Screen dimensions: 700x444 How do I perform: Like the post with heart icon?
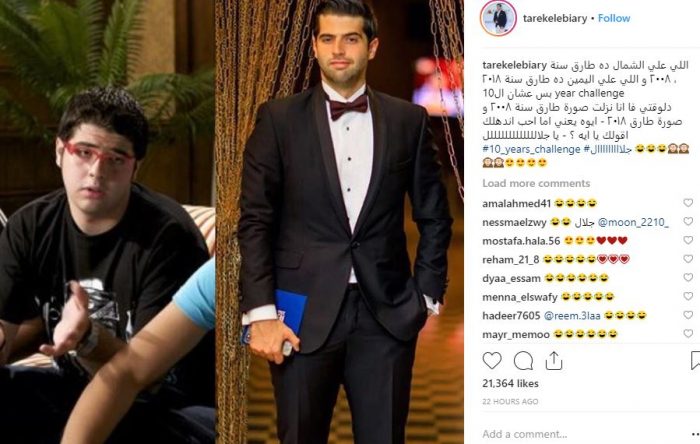[492, 360]
